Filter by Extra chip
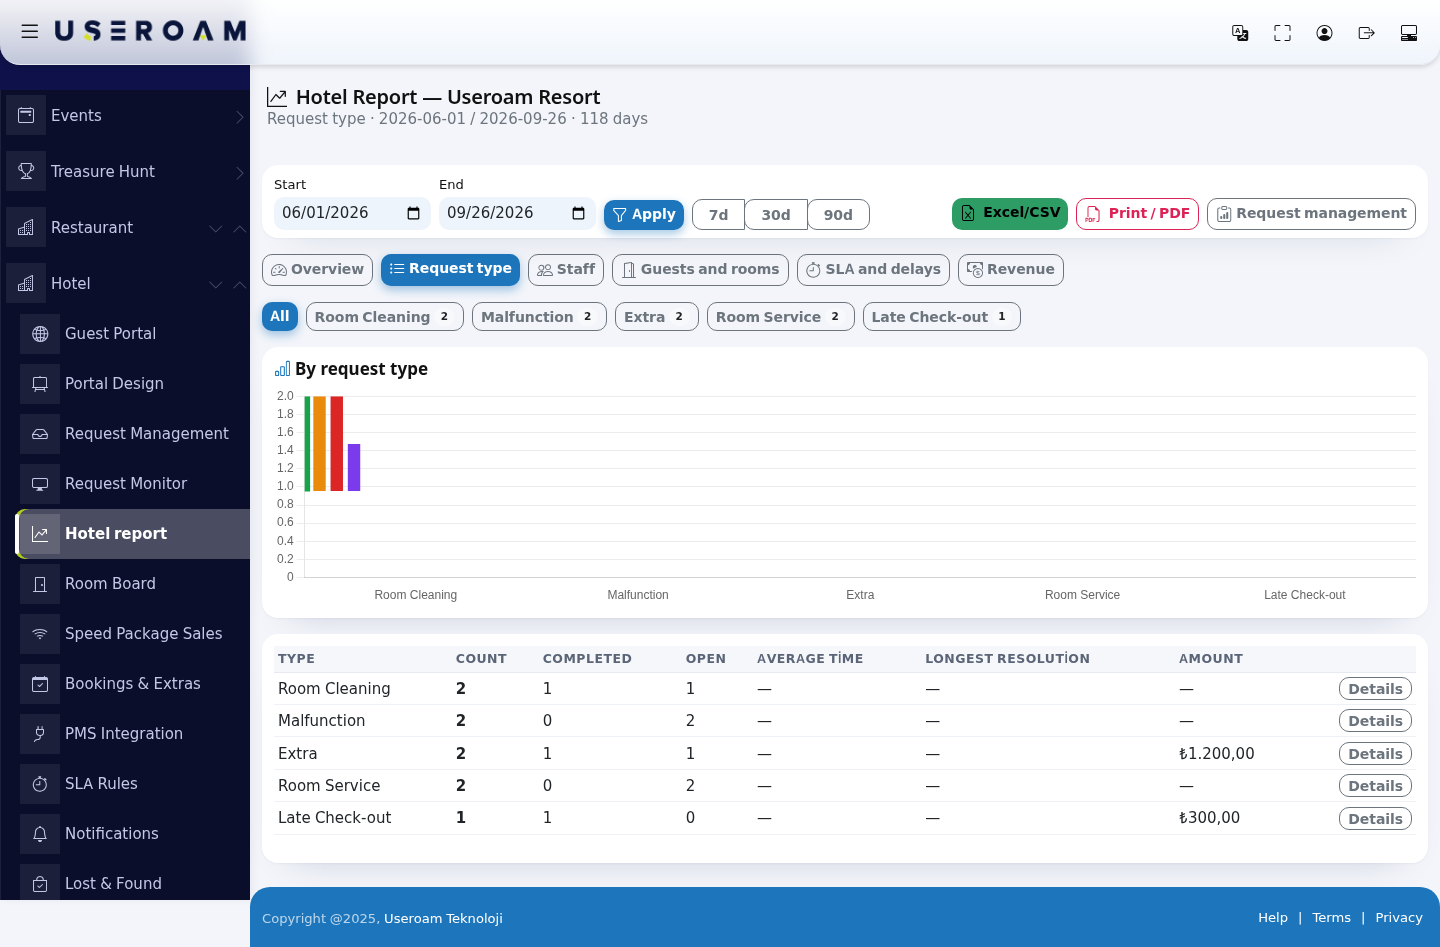This screenshot has width=1440, height=947. 657,317
